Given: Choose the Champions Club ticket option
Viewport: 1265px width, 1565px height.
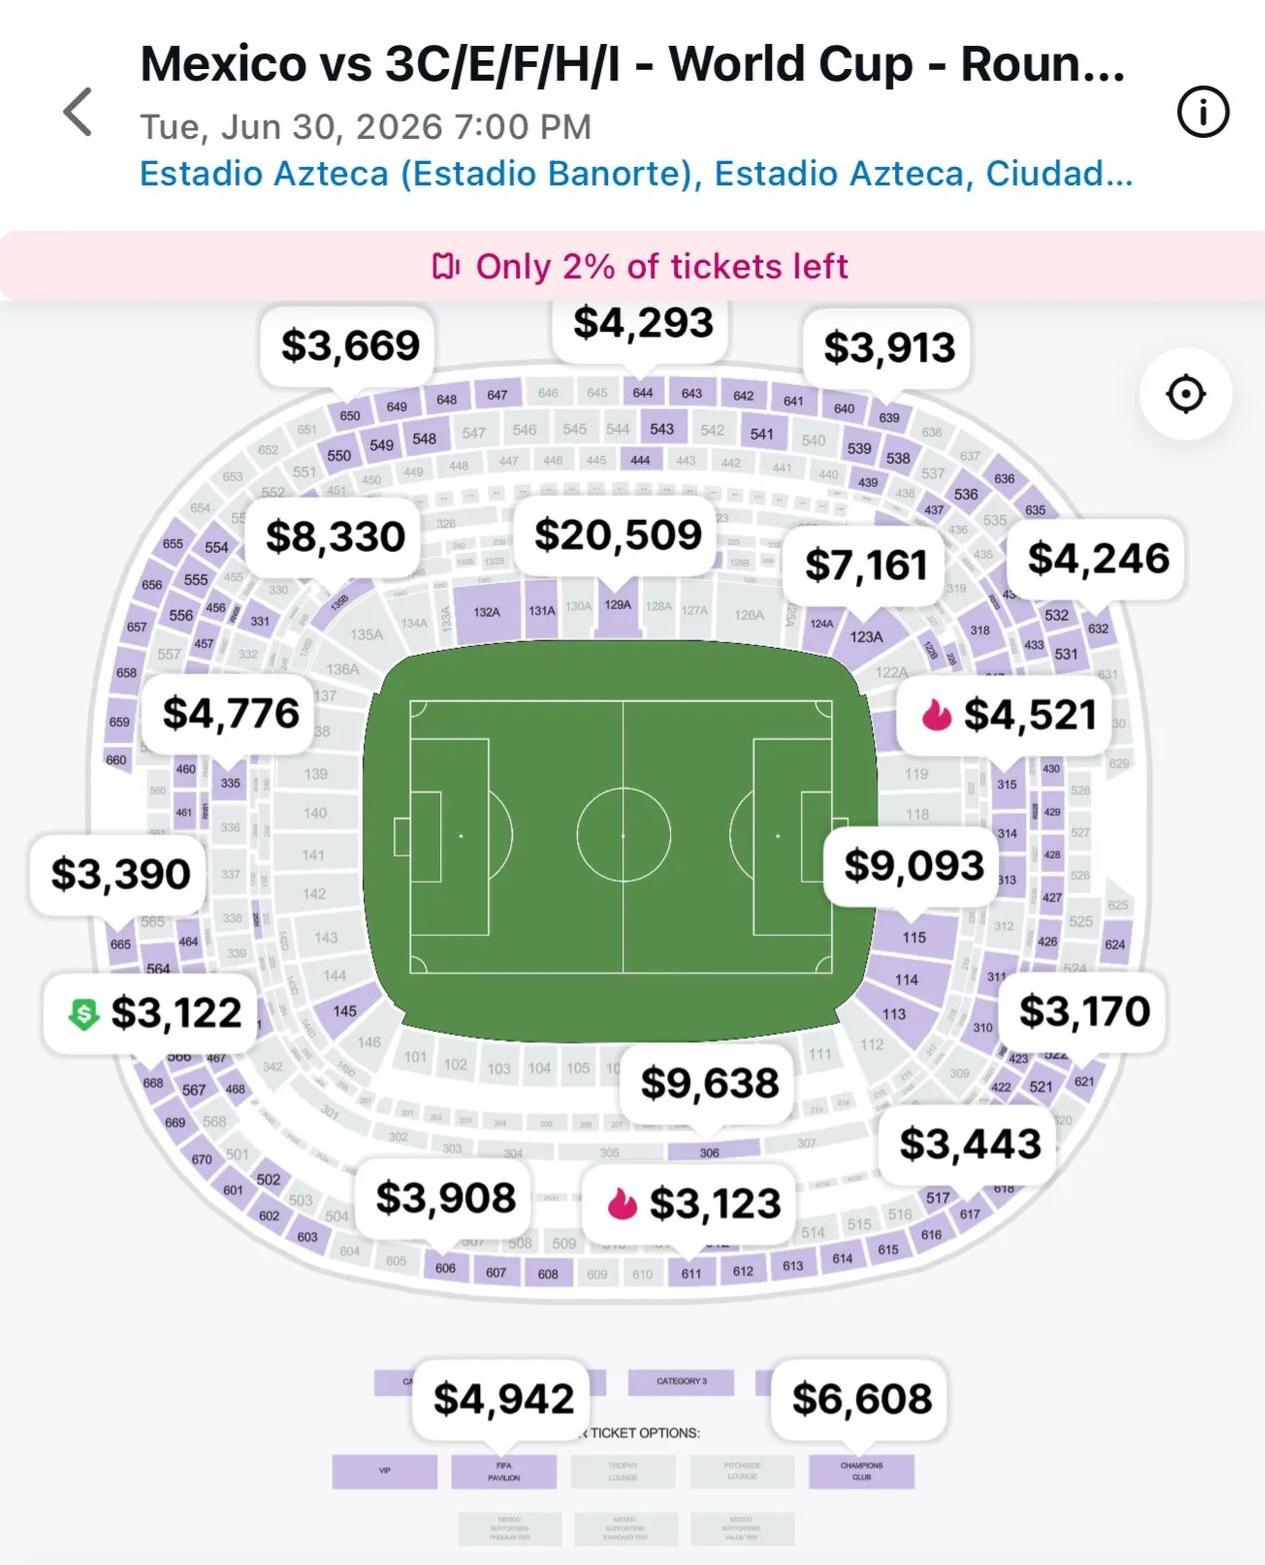Looking at the screenshot, I should (x=861, y=1471).
